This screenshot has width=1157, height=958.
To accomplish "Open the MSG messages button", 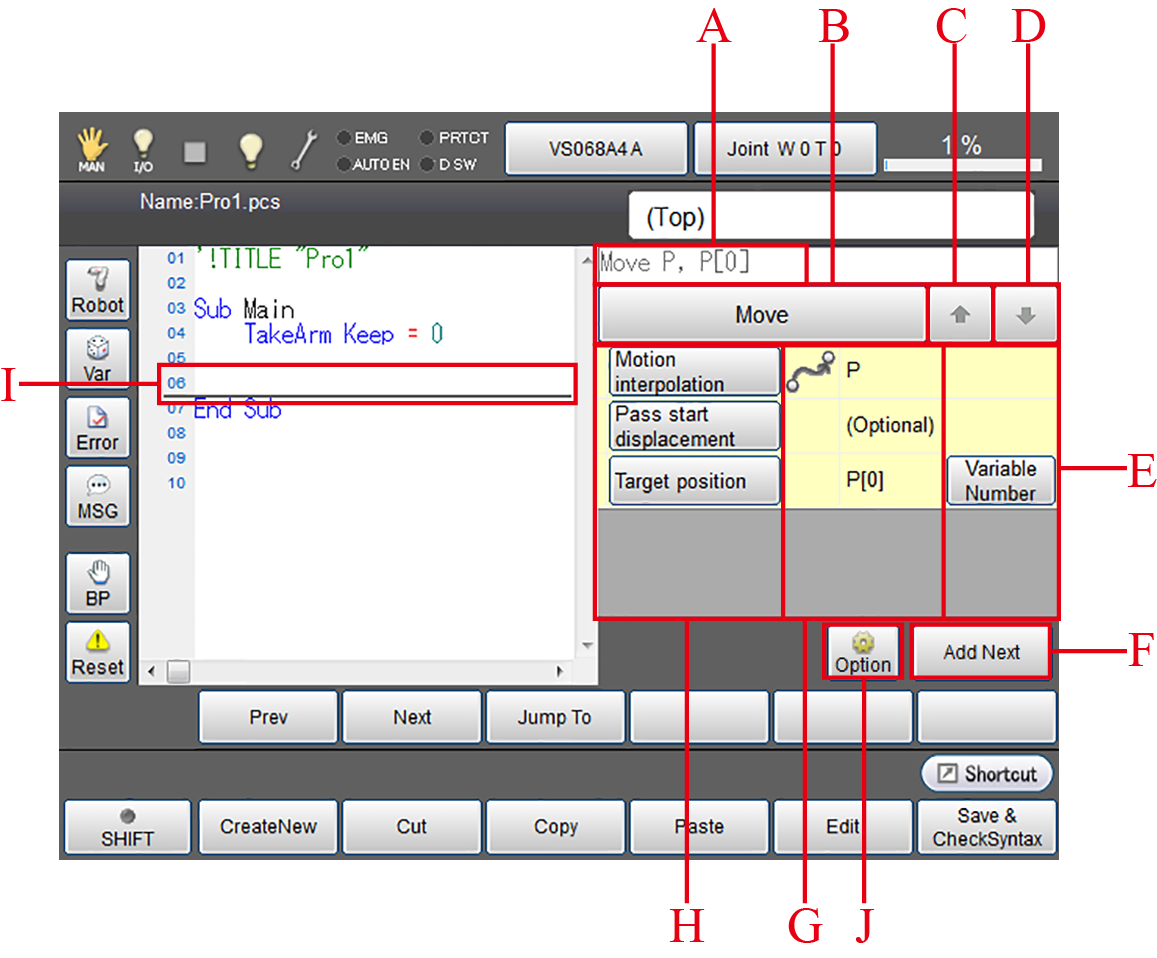I will (x=98, y=497).
